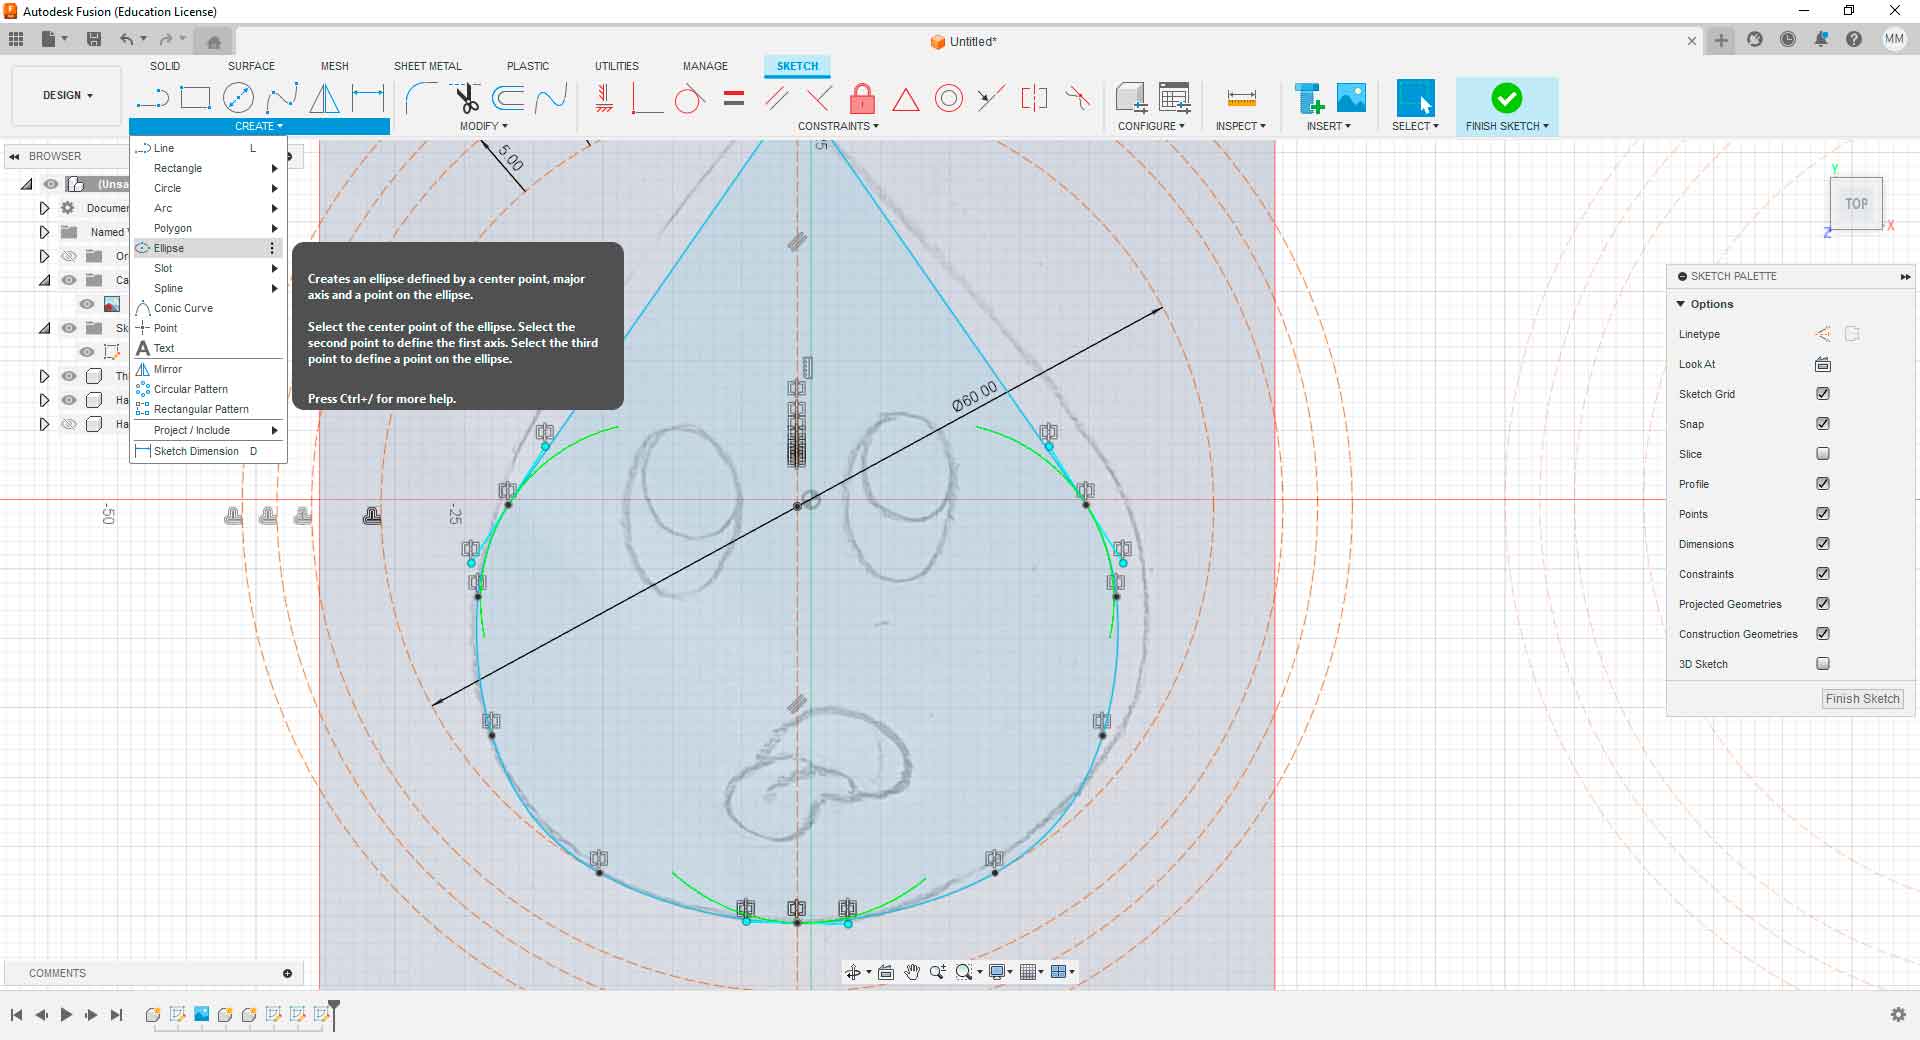Switch to the SURFACE tab

click(x=251, y=66)
